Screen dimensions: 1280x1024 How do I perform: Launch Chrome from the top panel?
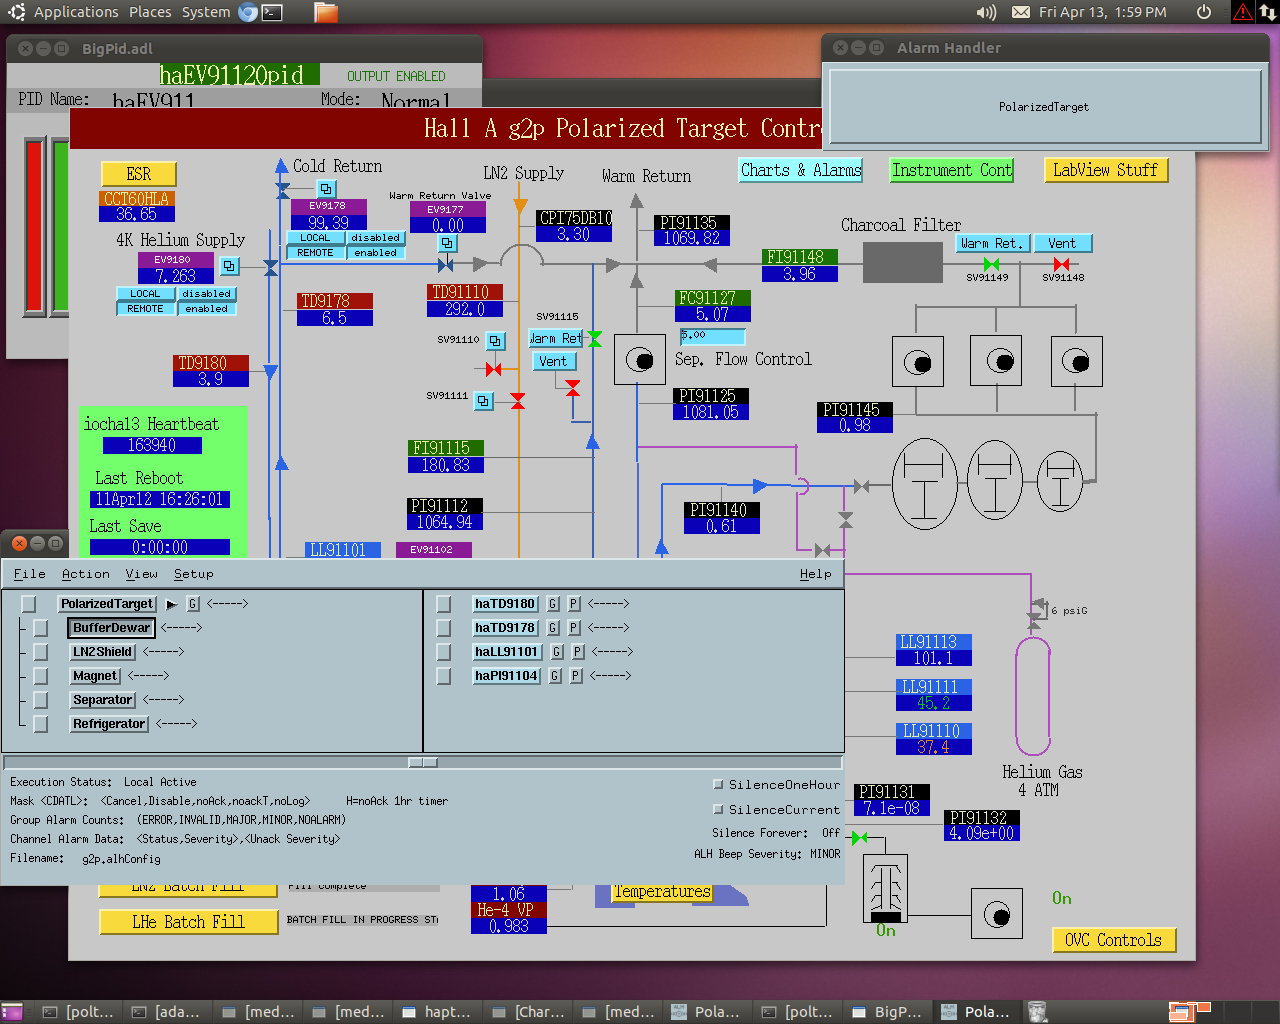pyautogui.click(x=247, y=12)
